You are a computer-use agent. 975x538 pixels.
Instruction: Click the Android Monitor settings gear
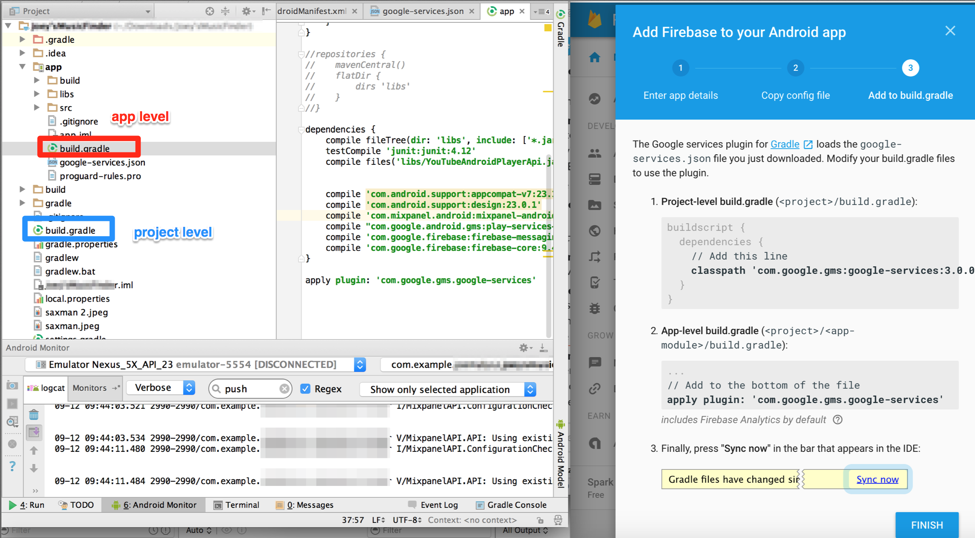click(x=524, y=348)
